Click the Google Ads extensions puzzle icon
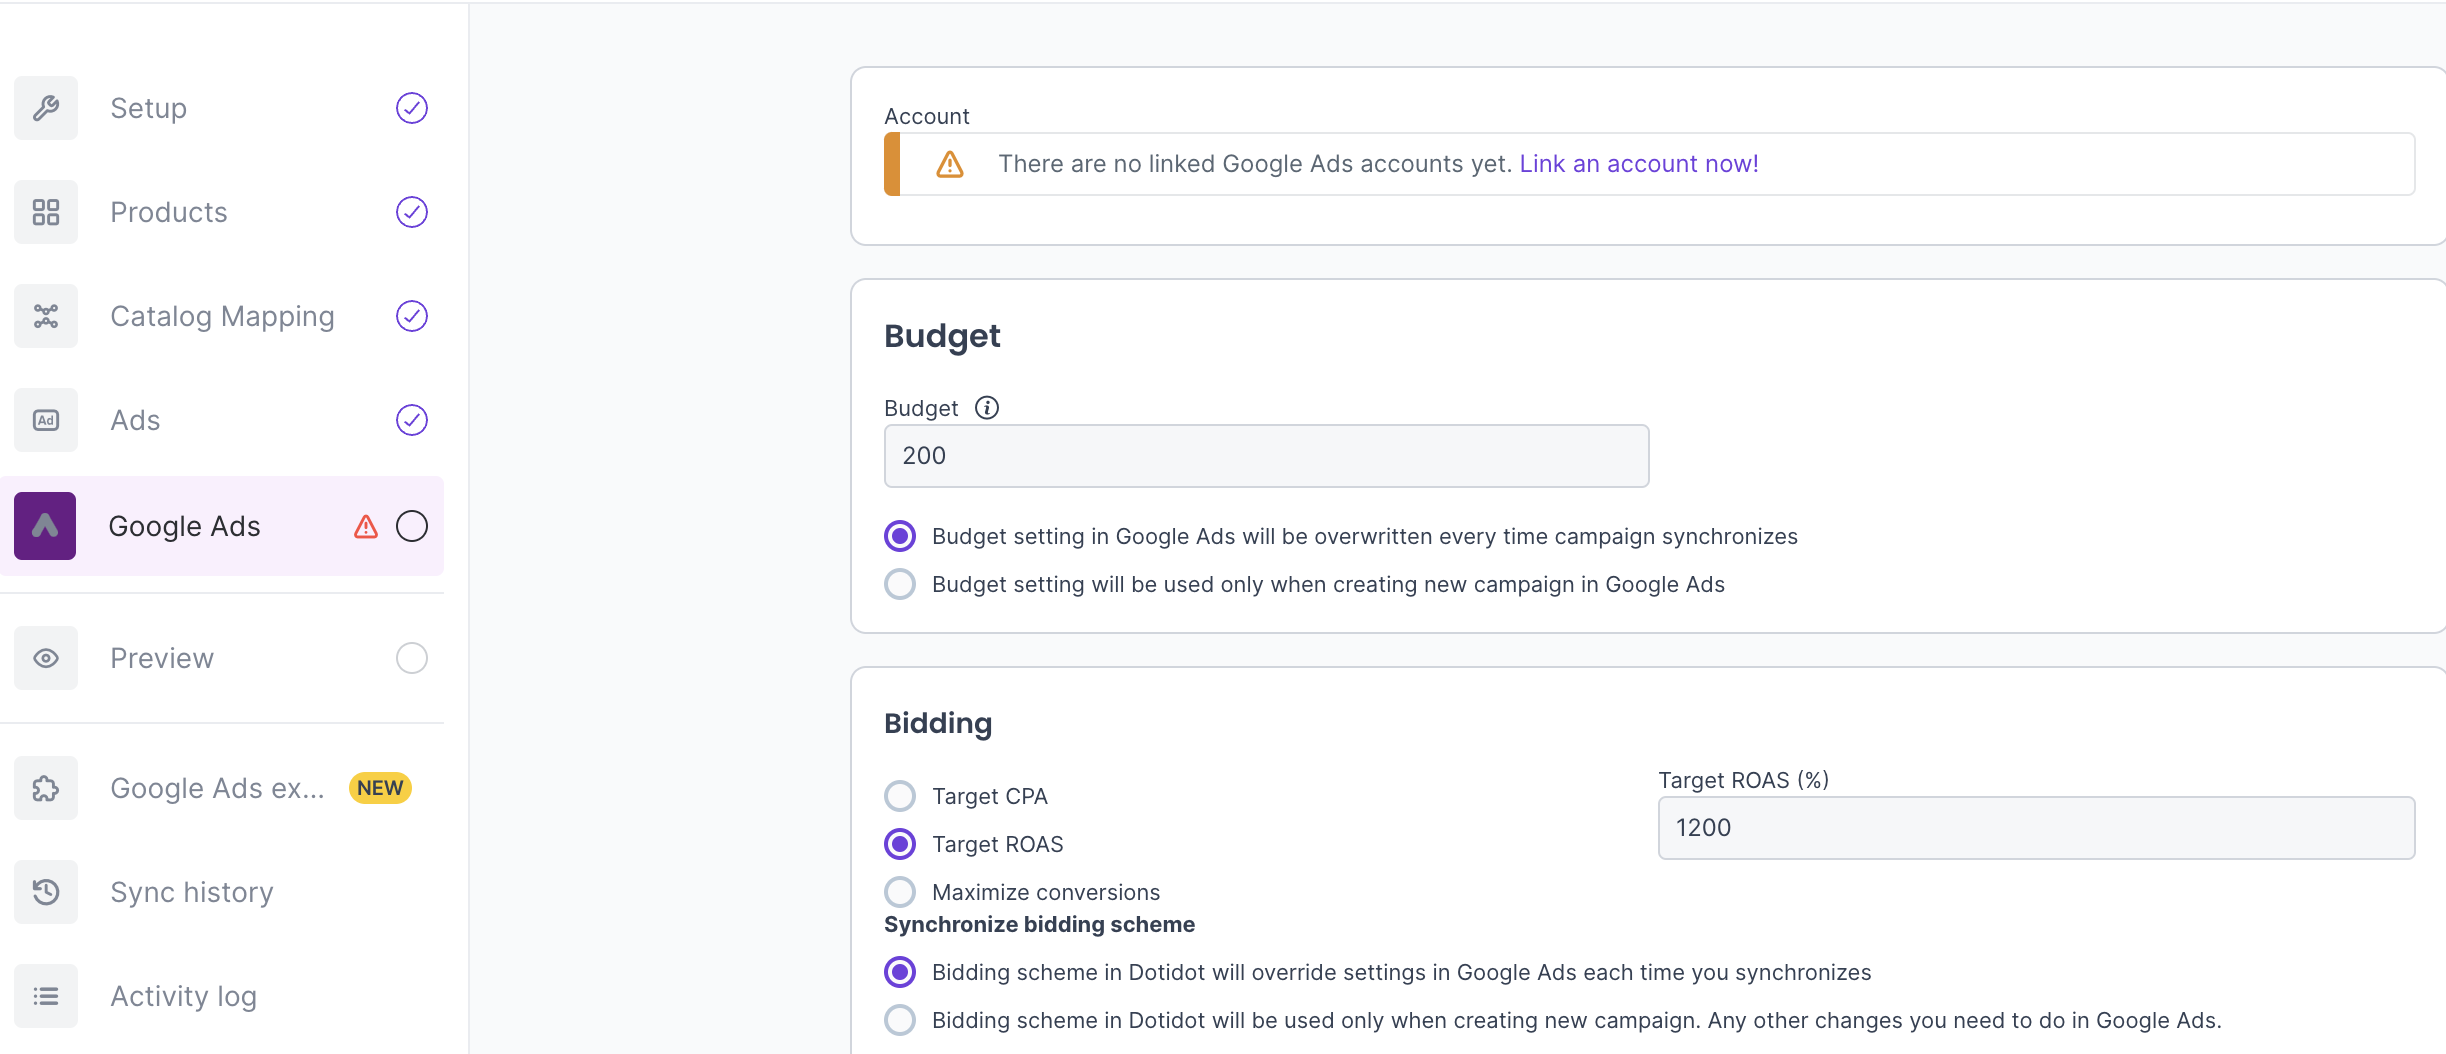 (x=46, y=788)
